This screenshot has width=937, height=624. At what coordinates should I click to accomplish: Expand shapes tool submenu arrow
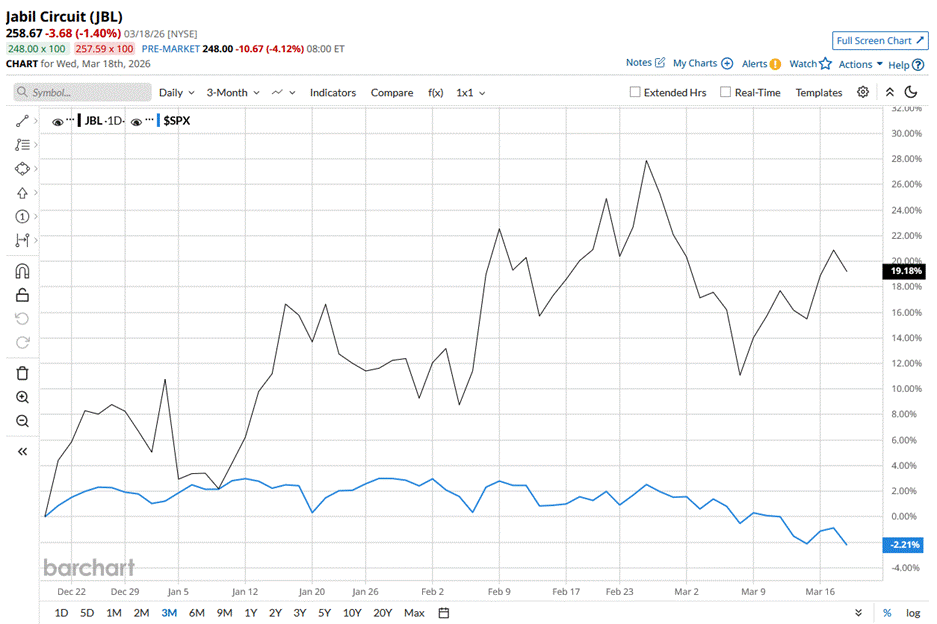(36, 169)
